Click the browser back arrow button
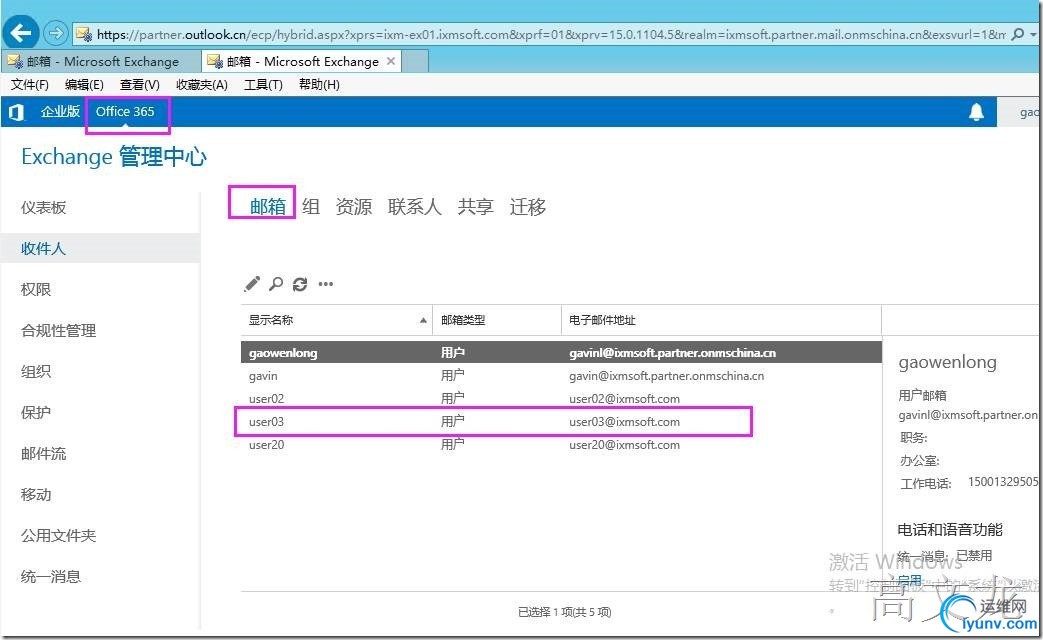 coord(21,32)
